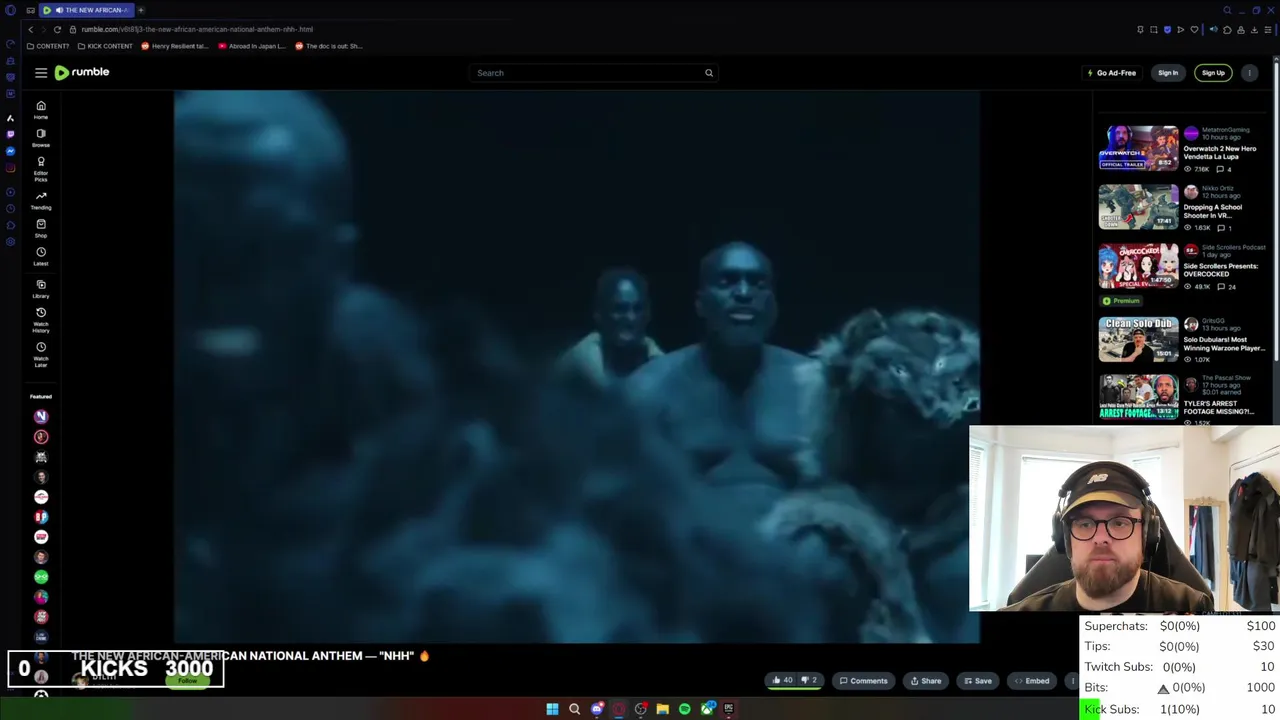1280x720 pixels.
Task: Open a new browser tab
Action: [x=141, y=10]
